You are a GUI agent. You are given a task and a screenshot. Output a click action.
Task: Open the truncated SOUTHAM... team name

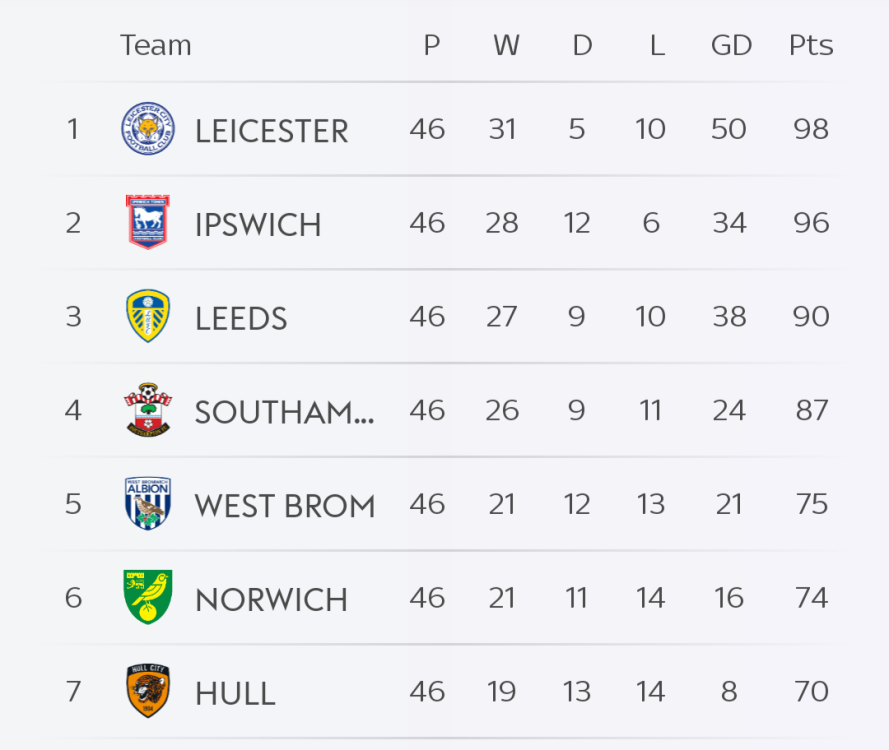(x=284, y=411)
